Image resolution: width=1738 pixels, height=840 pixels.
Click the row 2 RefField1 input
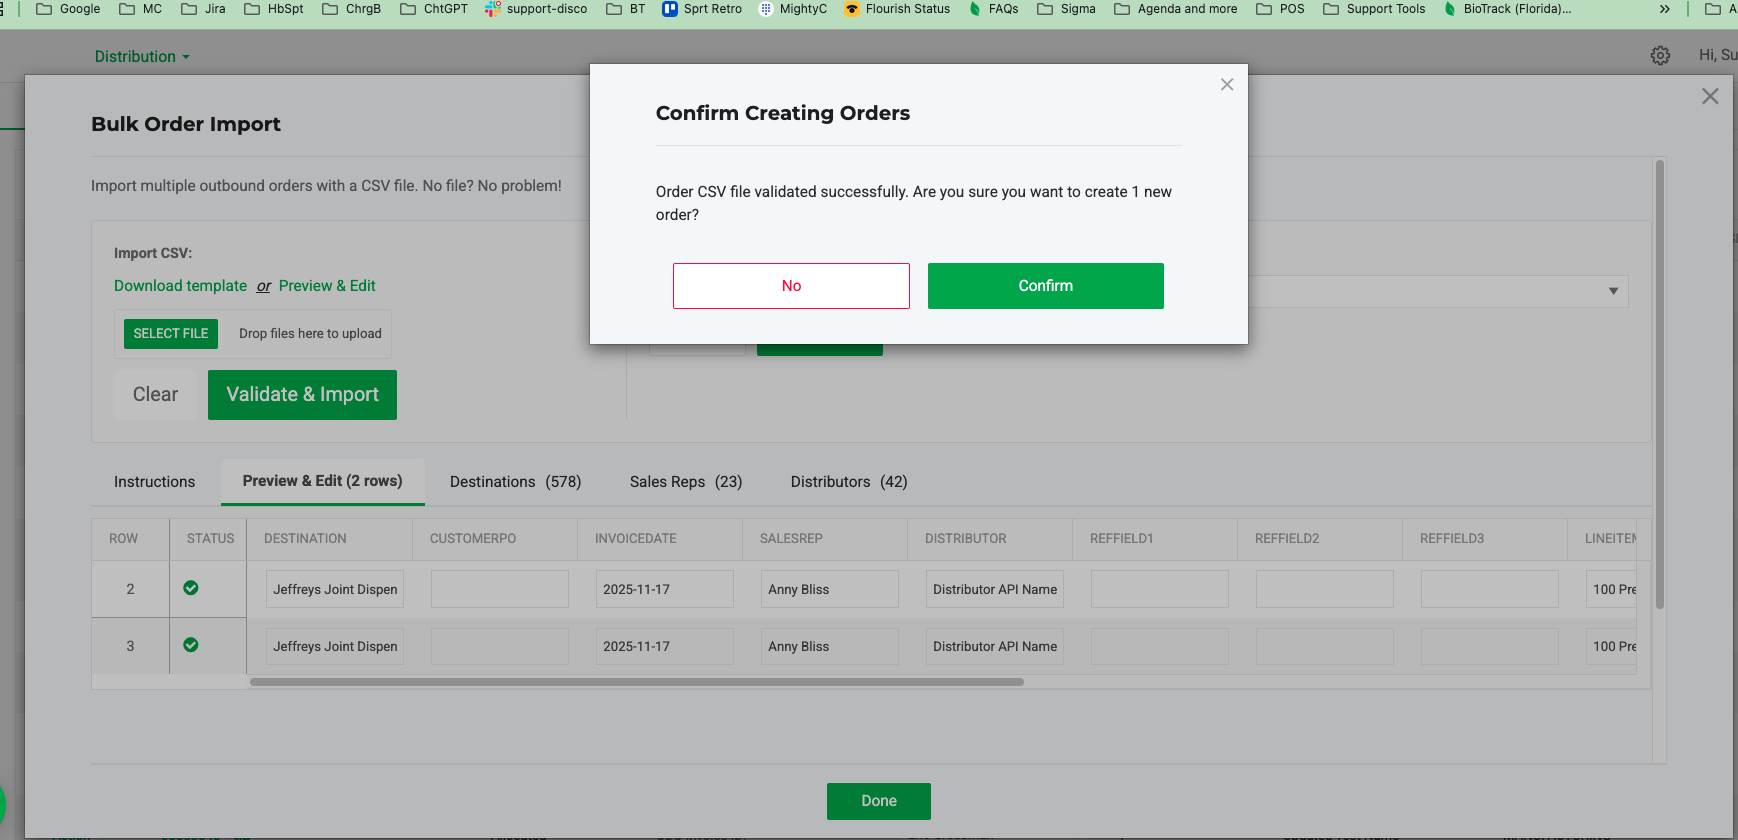coord(1160,589)
